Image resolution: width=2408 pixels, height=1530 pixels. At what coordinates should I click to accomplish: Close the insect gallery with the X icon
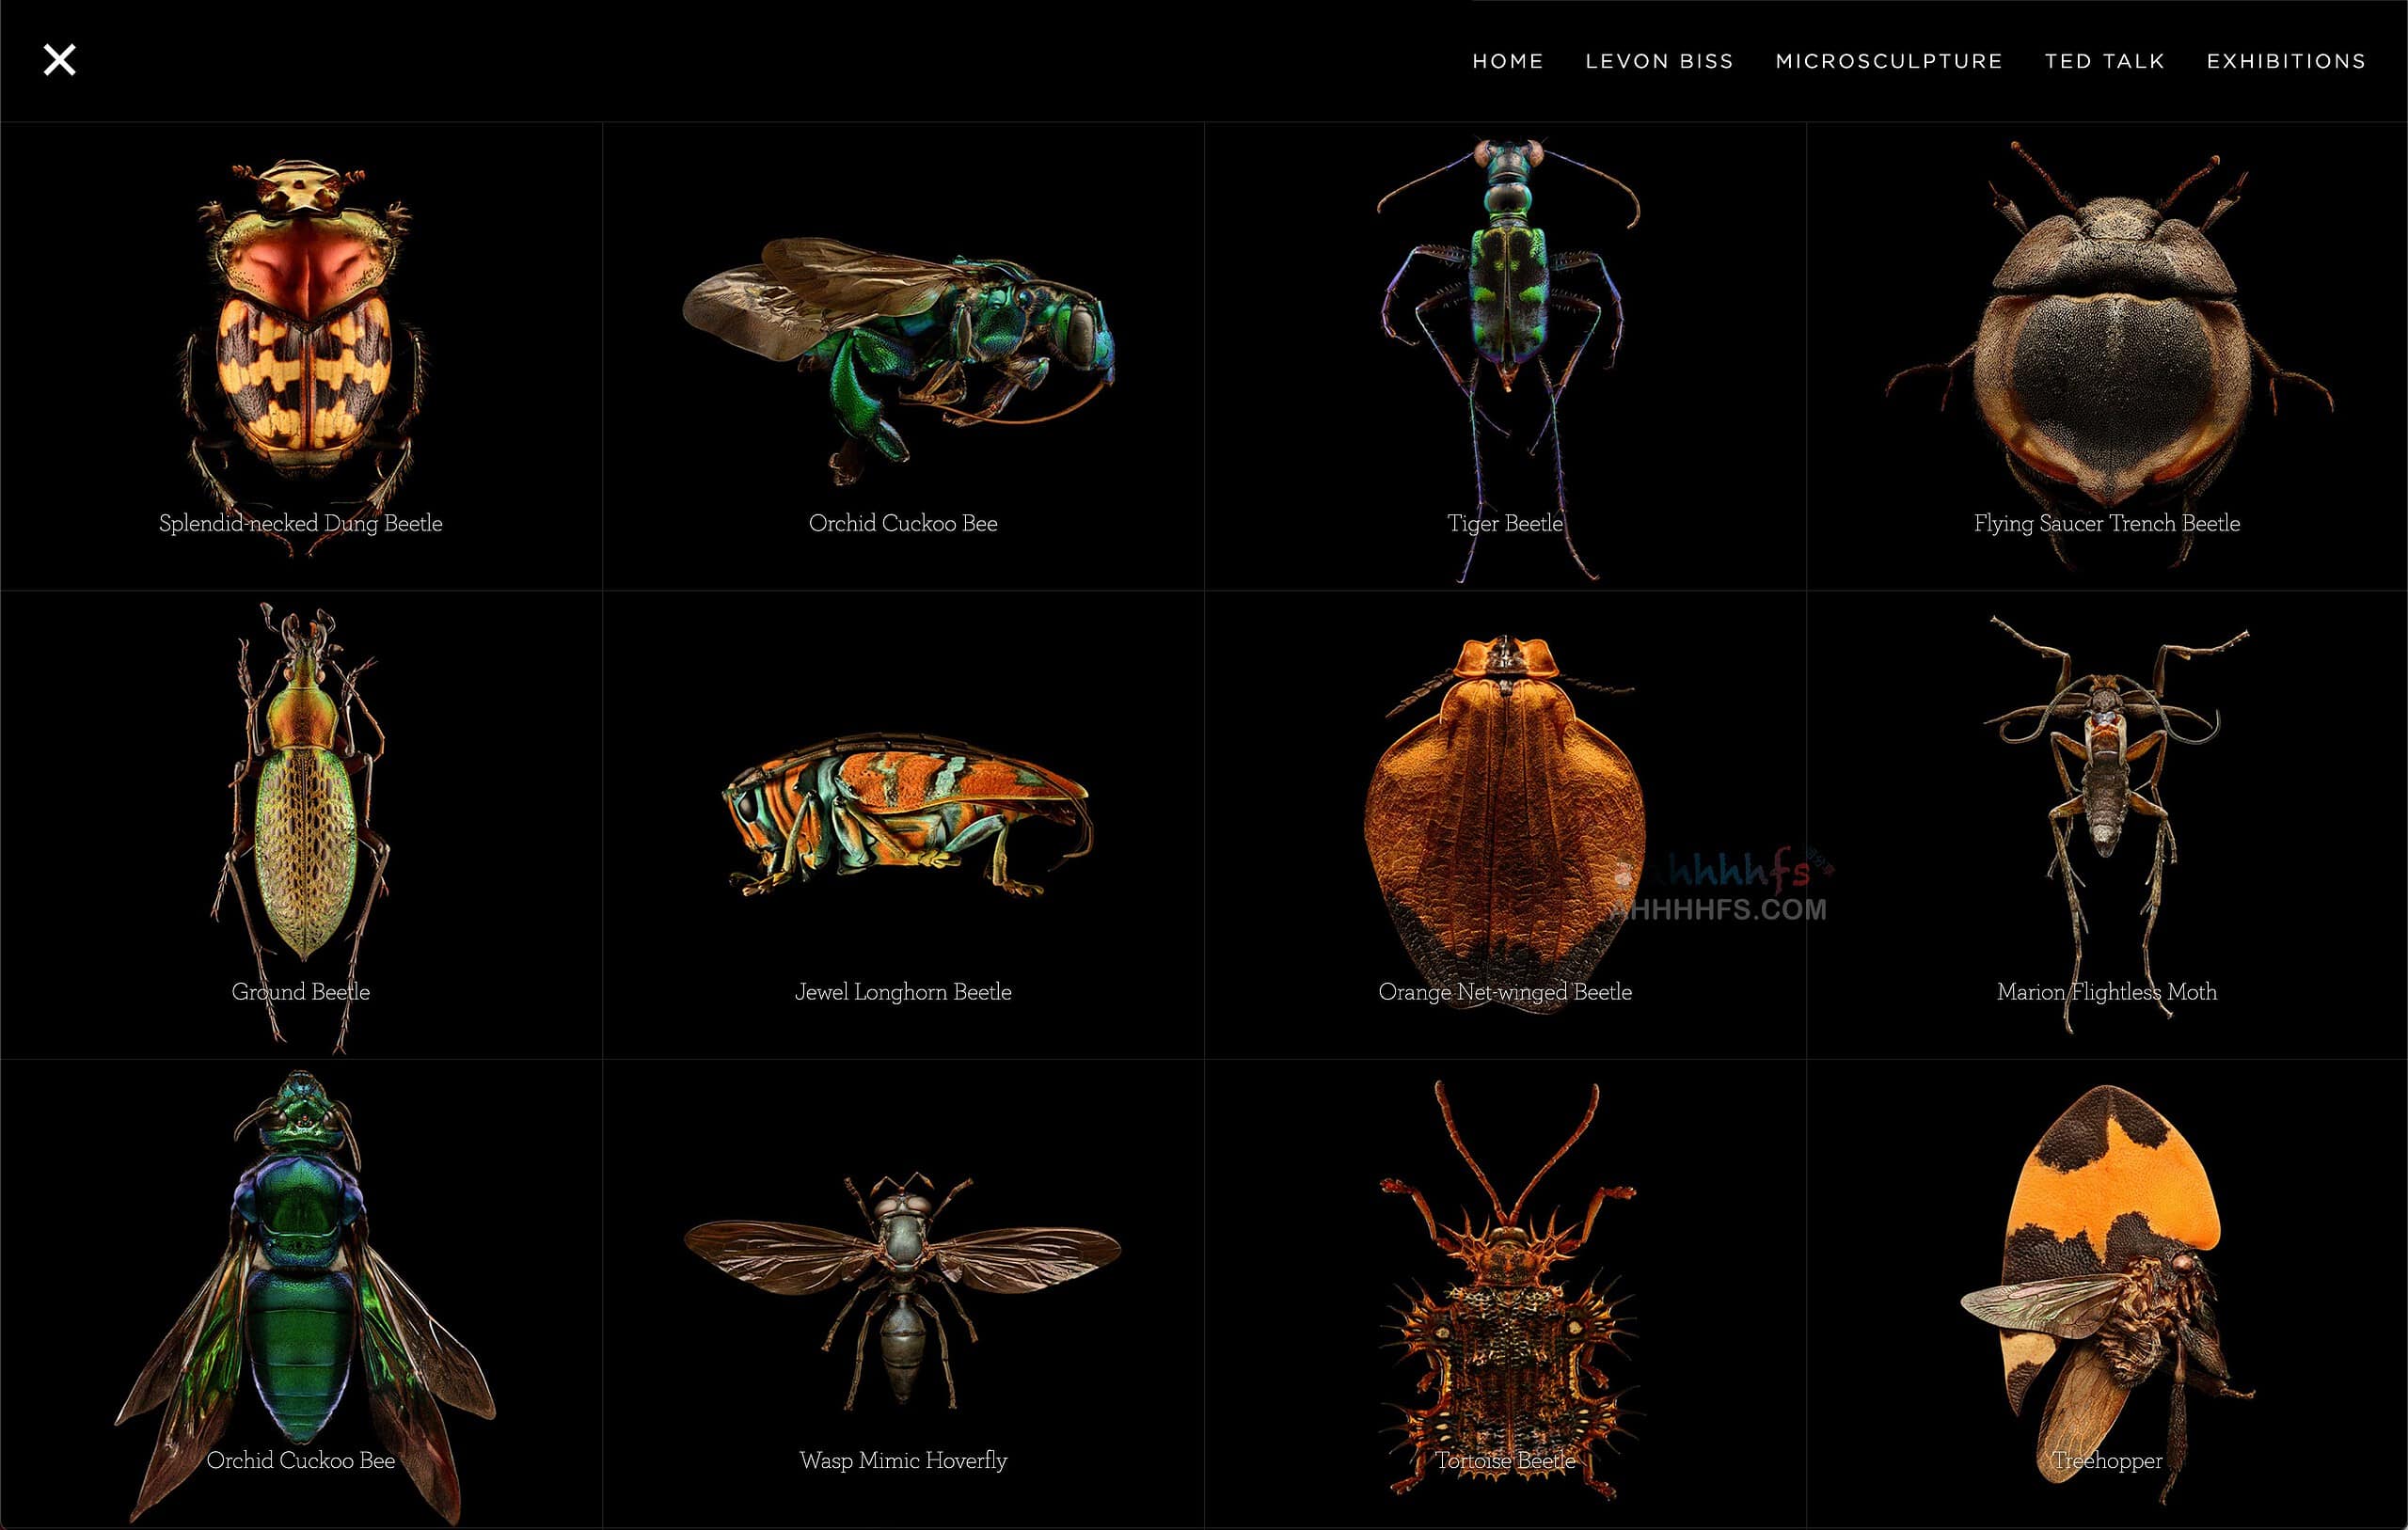(60, 60)
